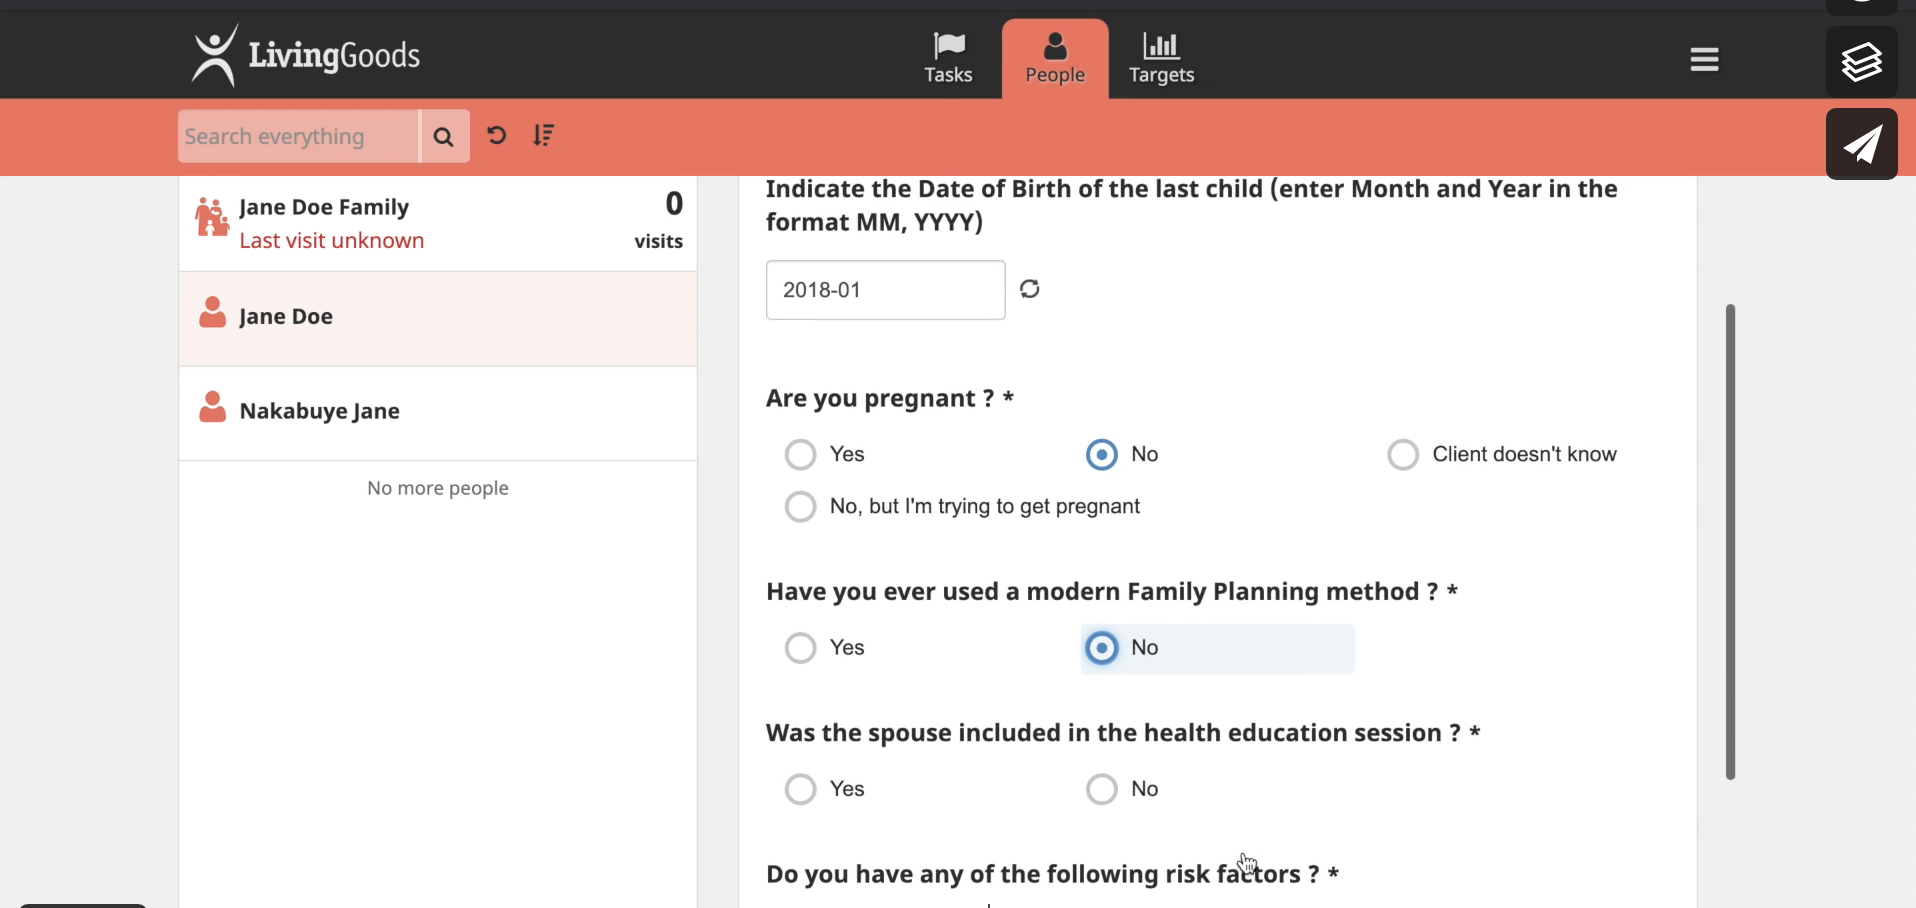
Task: Open the People tab
Action: tap(1055, 58)
